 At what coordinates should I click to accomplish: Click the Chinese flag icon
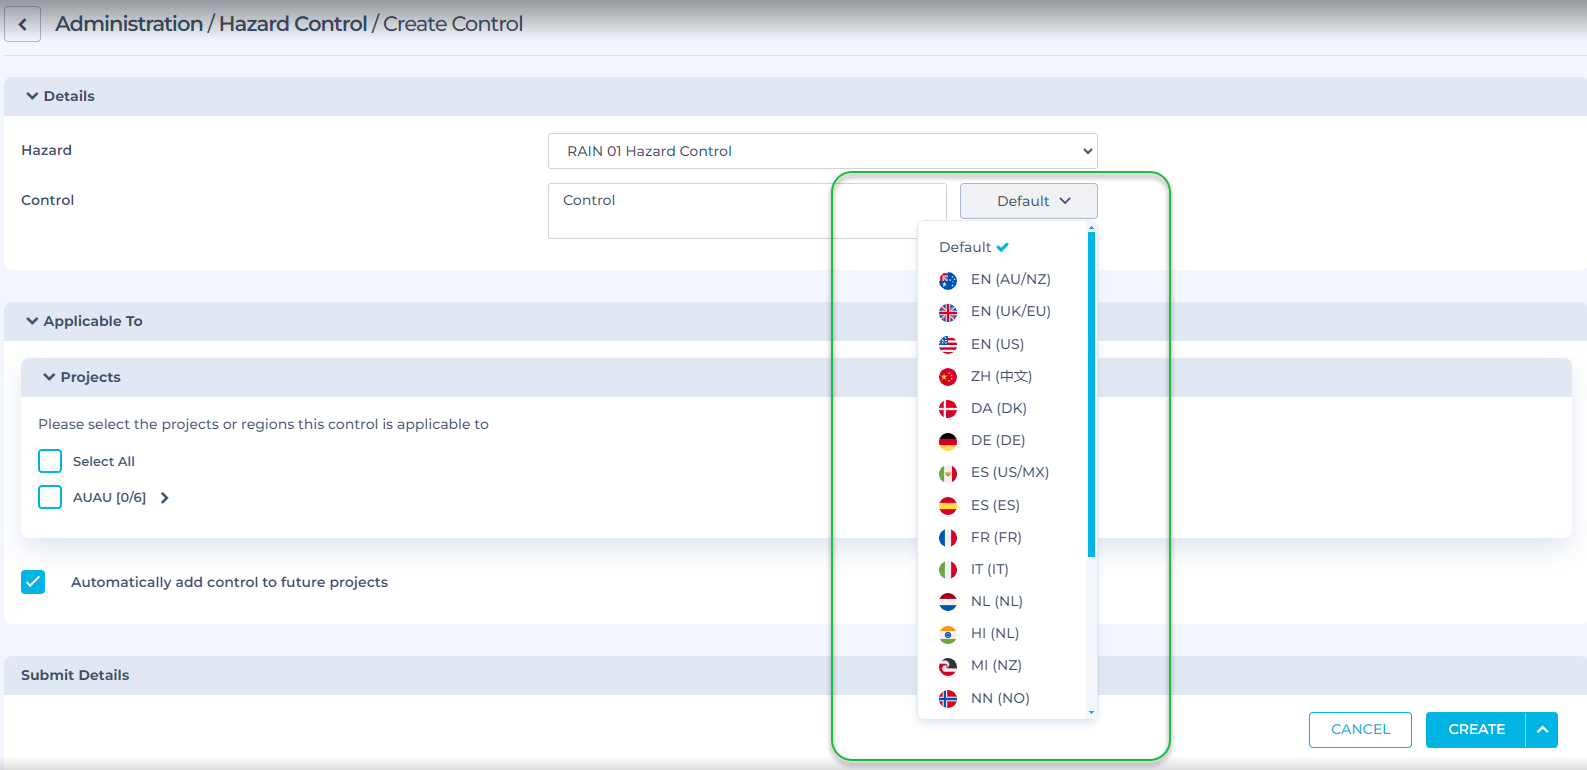click(x=948, y=377)
